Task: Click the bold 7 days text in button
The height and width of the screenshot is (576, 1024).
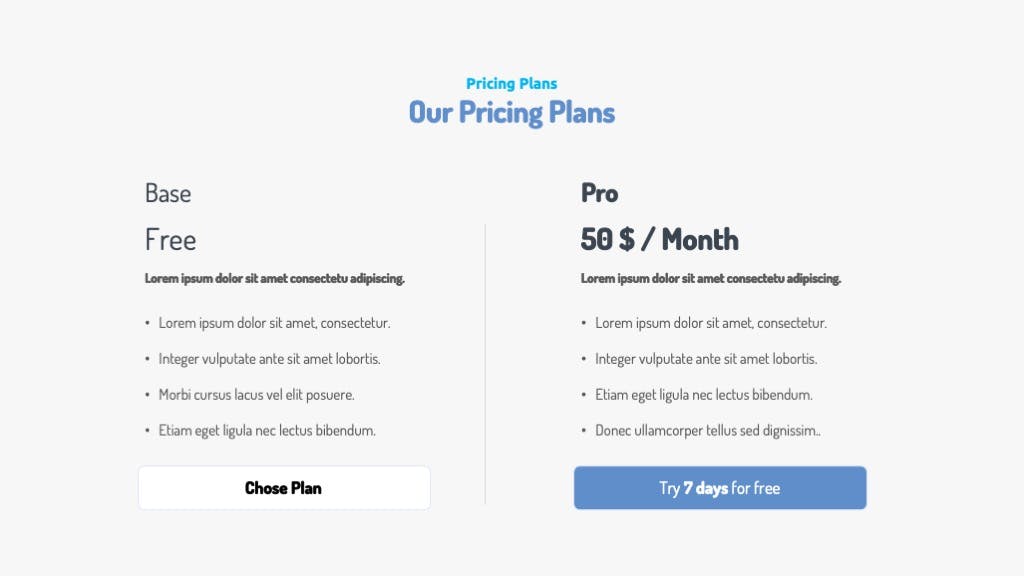Action: click(705, 488)
